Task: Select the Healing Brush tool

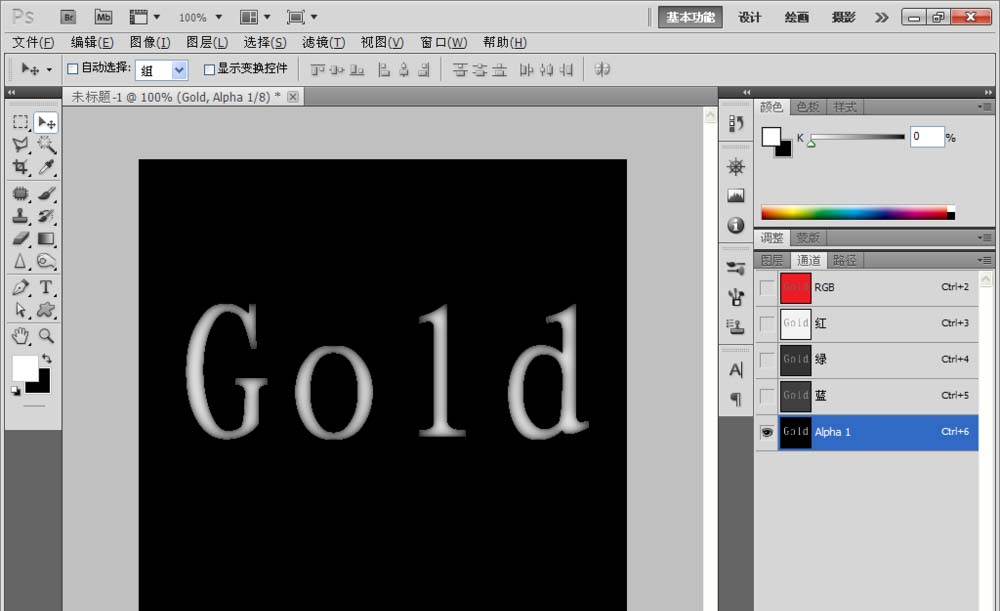Action: click(x=21, y=193)
